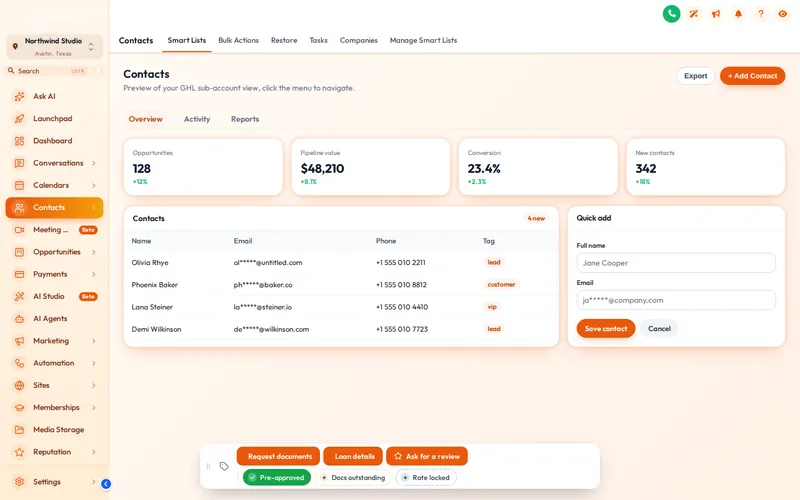800x500 pixels.
Task: Collapse the sidebar with the blue arrow button
Action: point(106,484)
